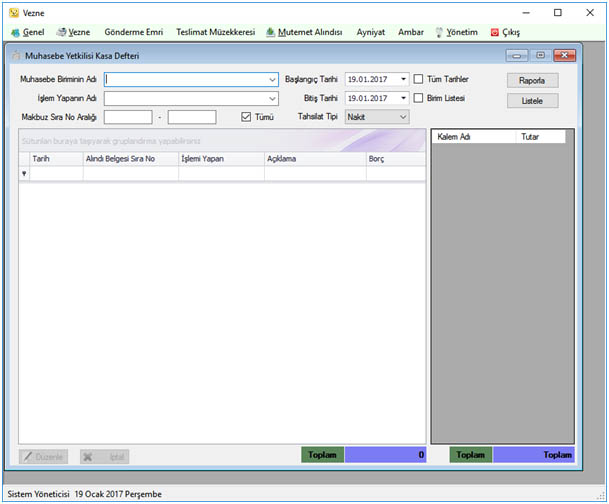Uncheck the Tümü checkbox
The height and width of the screenshot is (504, 609).
[x=246, y=117]
